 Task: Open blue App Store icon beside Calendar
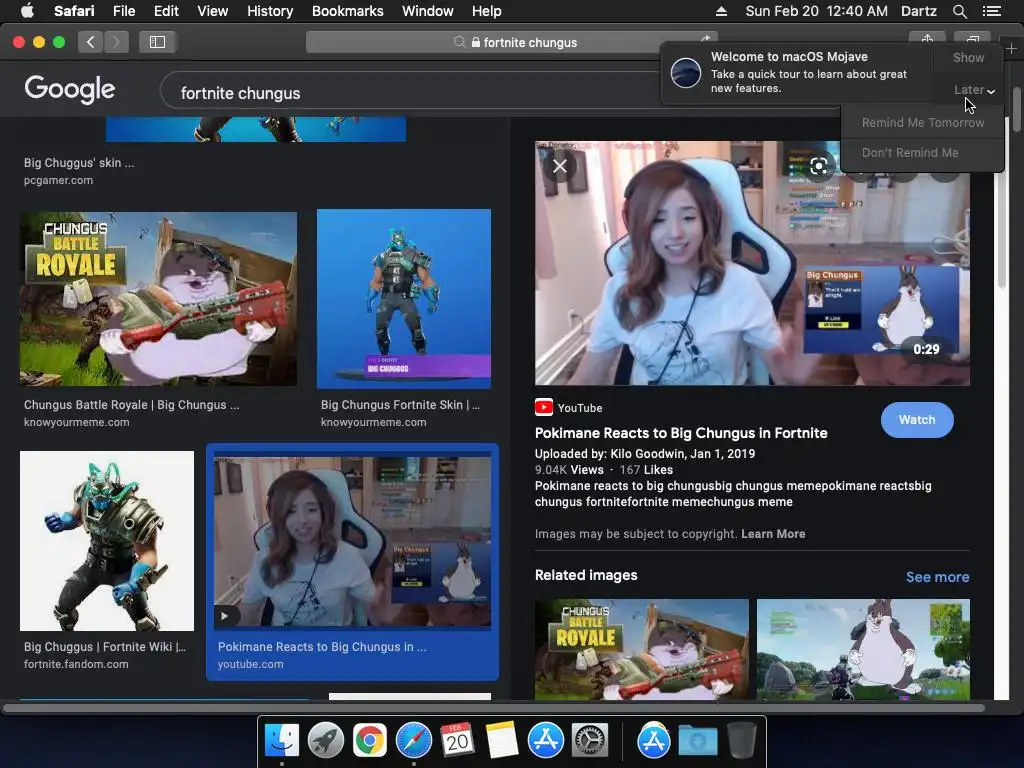[x=545, y=741]
